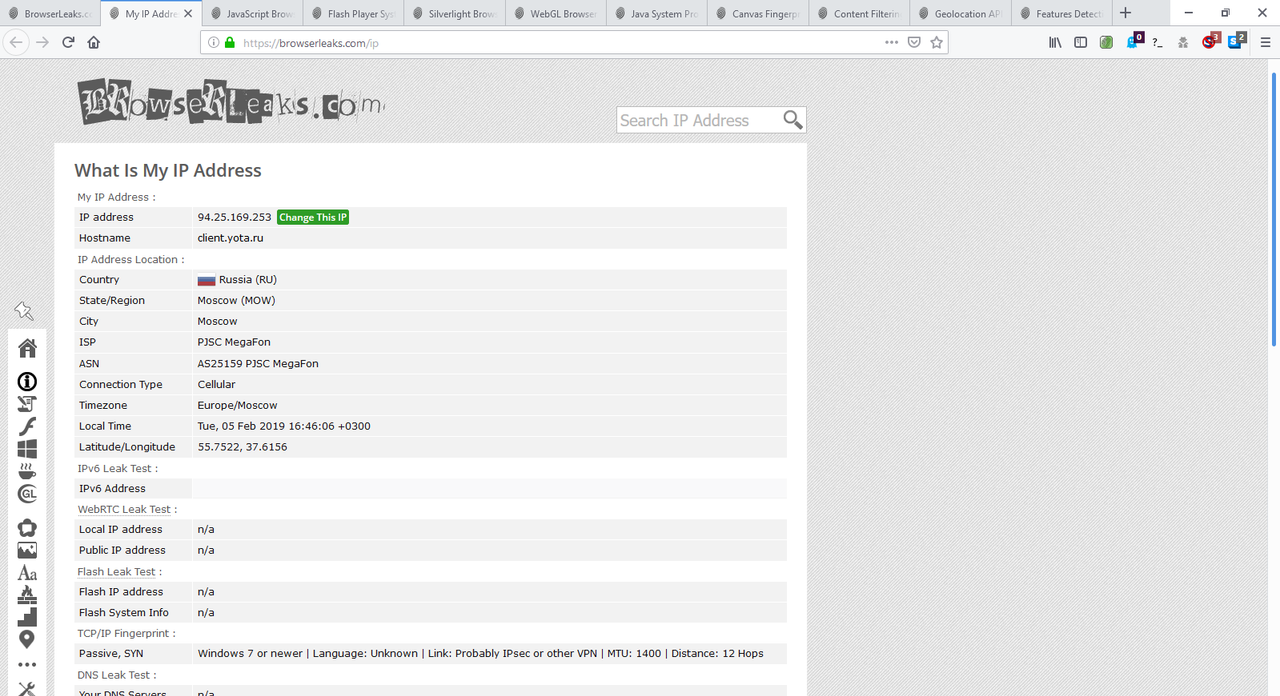The image size is (1280, 696).
Task: Open page actions three-dots in address bar
Action: pyautogui.click(x=891, y=42)
